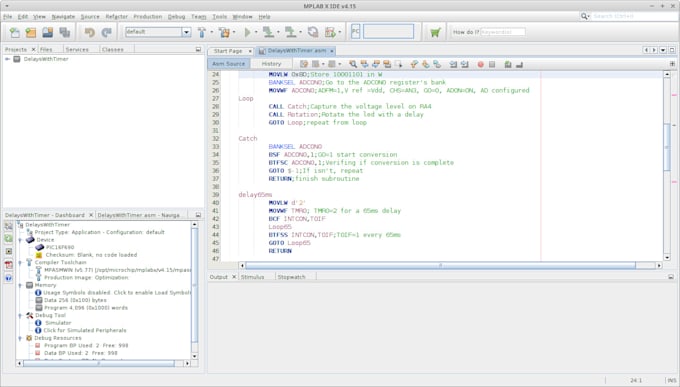Viewport: 680px width, 387px height.
Task: Toggle Rectangular Selection in editor toolbar
Action: click(x=398, y=64)
